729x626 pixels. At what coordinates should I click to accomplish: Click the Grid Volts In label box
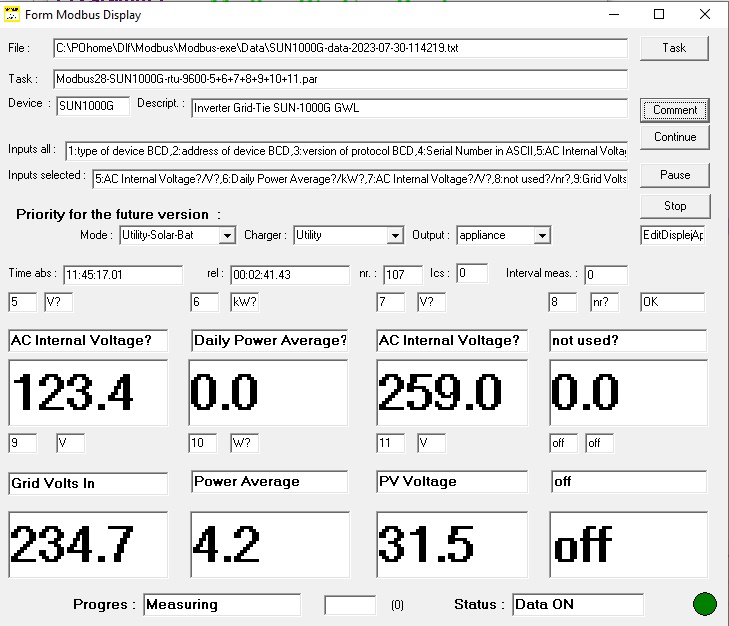[x=88, y=483]
